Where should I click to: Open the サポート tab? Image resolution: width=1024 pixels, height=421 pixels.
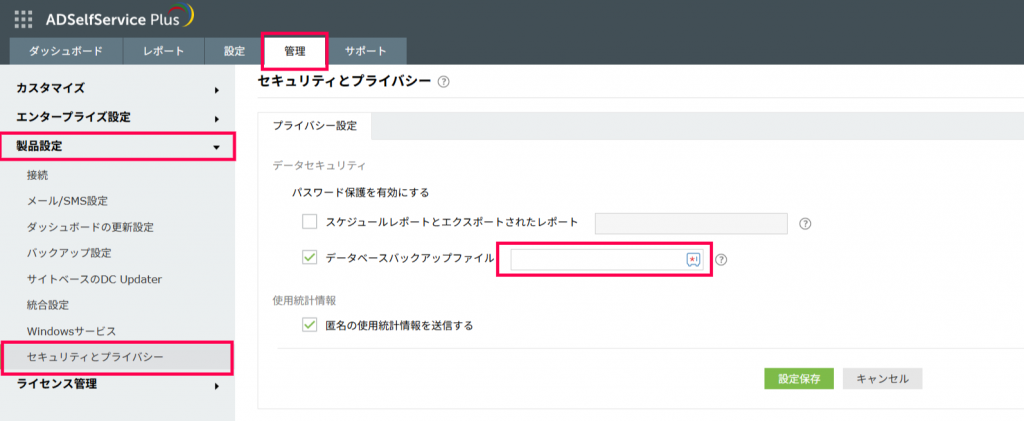[366, 52]
